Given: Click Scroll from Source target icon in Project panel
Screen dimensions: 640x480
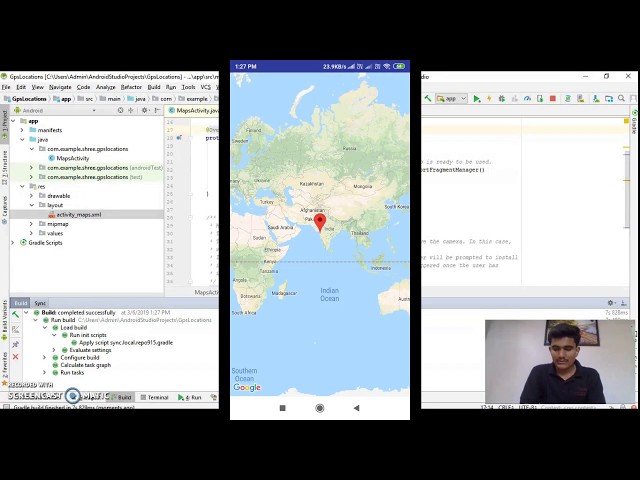Looking at the screenshot, I should click(x=120, y=110).
